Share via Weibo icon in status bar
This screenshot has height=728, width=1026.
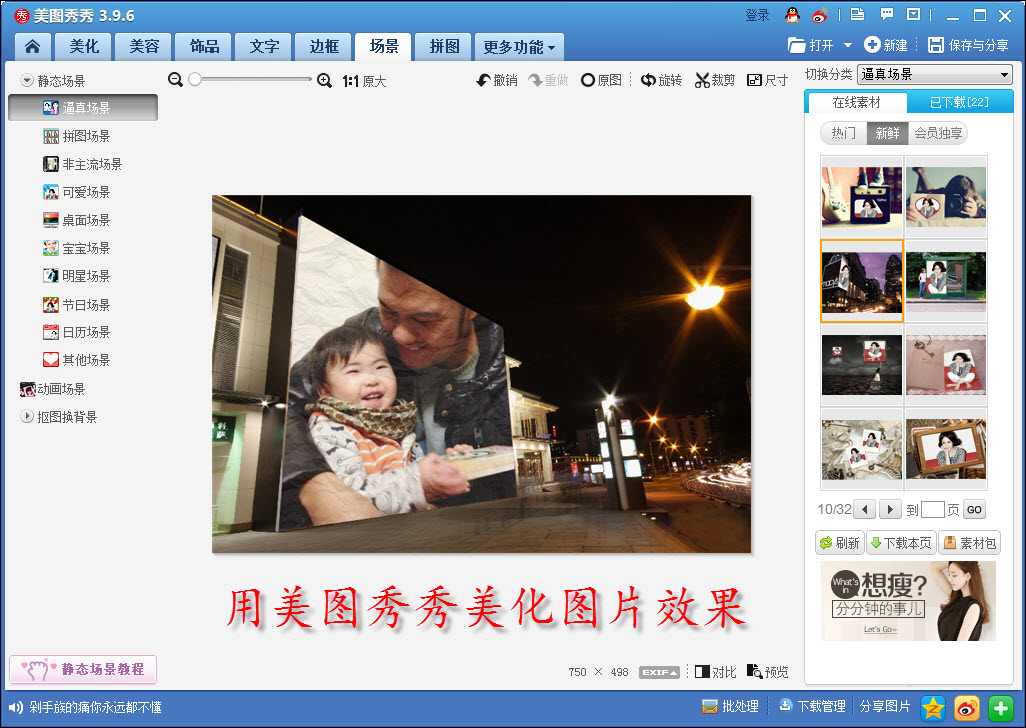coord(966,708)
